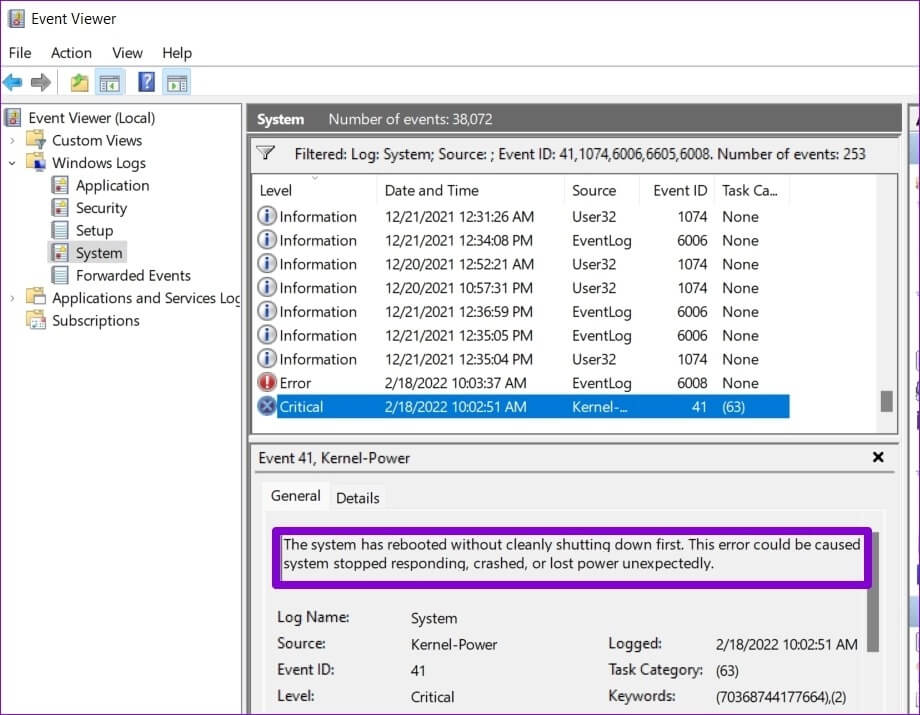
Task: Click the event list vertical scrollbar thumb
Action: coord(886,401)
